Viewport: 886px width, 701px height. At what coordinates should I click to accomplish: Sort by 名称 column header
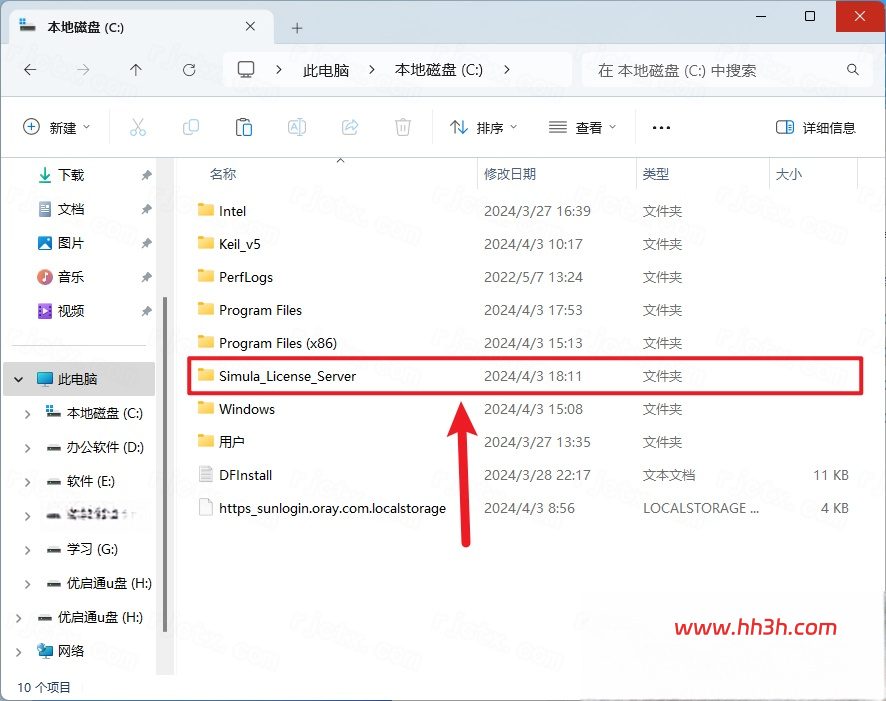223,174
